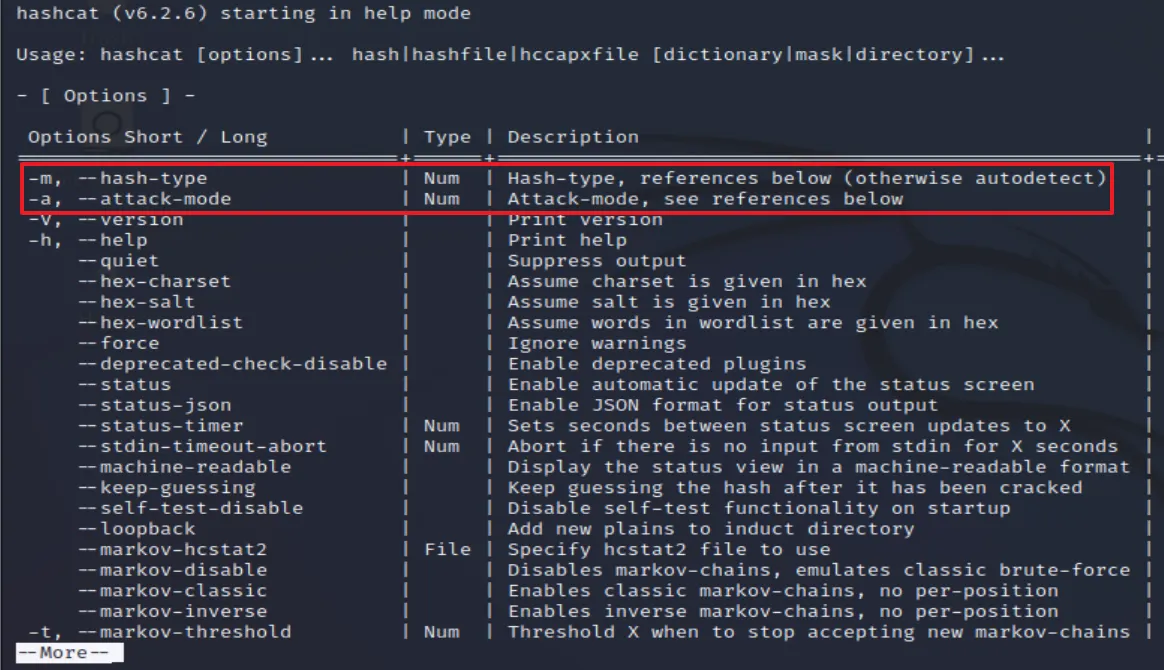The image size is (1164, 670).
Task: Click the --deprecated-check-disable option
Action: click(x=232, y=364)
